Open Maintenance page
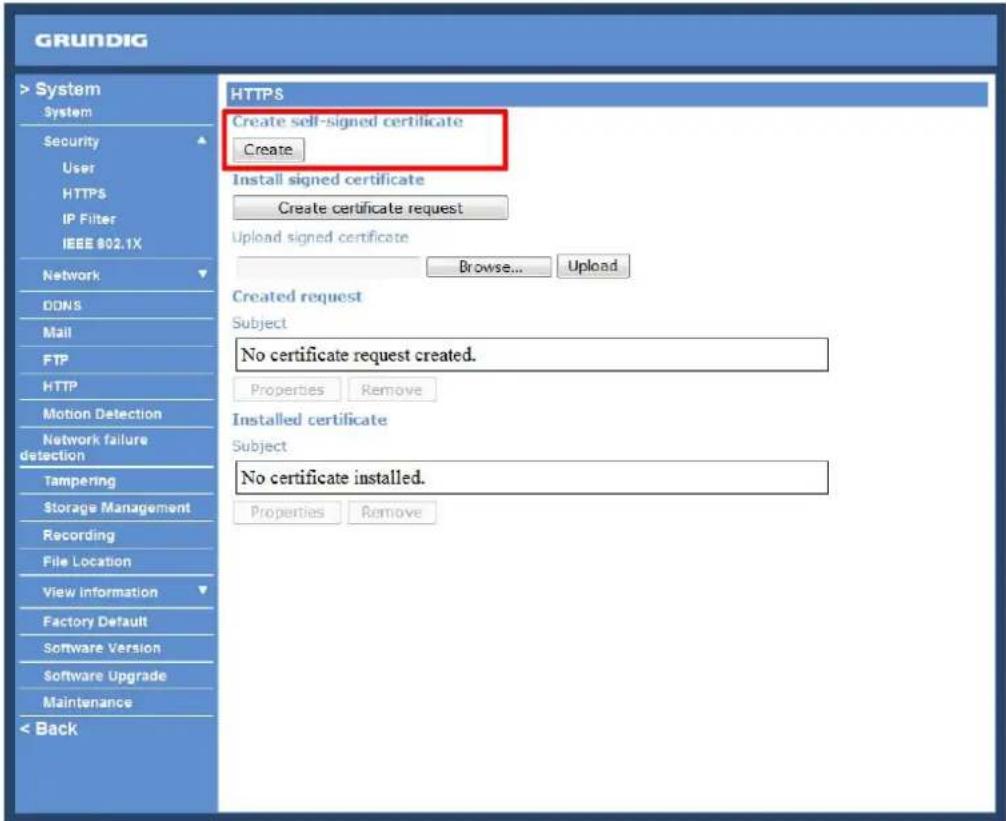1006x821 pixels. point(87,703)
